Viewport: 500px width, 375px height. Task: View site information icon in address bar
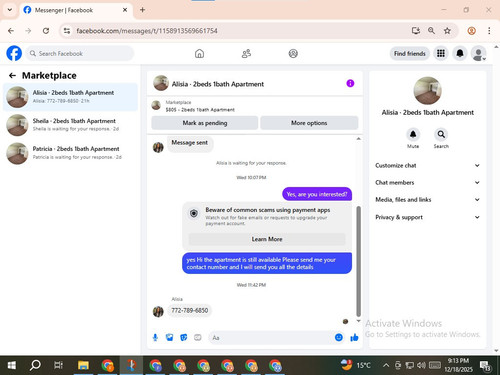point(67,31)
